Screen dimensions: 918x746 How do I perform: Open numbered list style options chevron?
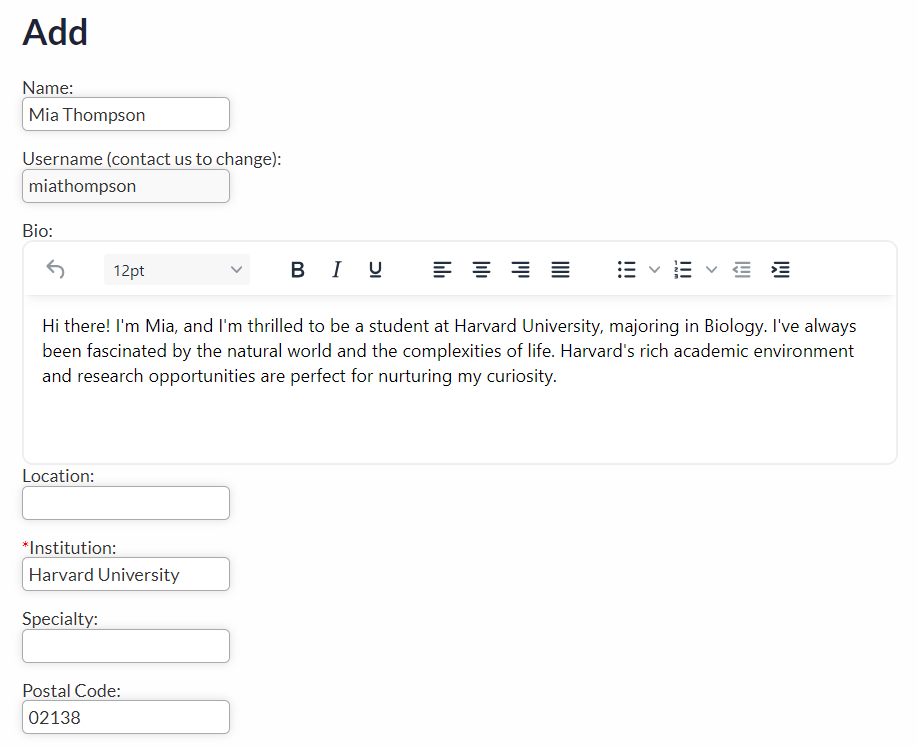pyautogui.click(x=711, y=269)
